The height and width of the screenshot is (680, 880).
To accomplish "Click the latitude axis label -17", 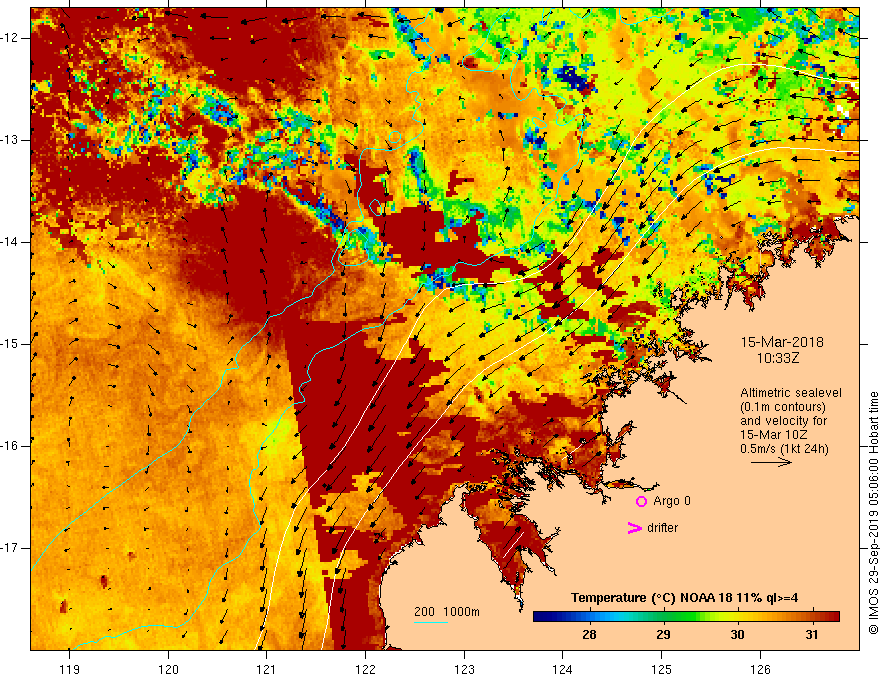I will pos(10,548).
